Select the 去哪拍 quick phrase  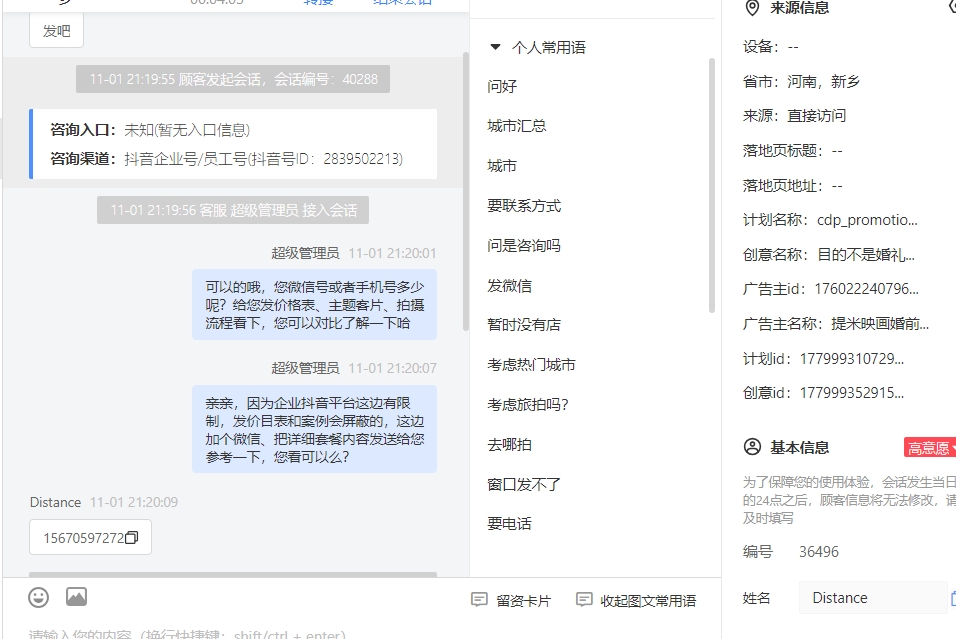(509, 444)
